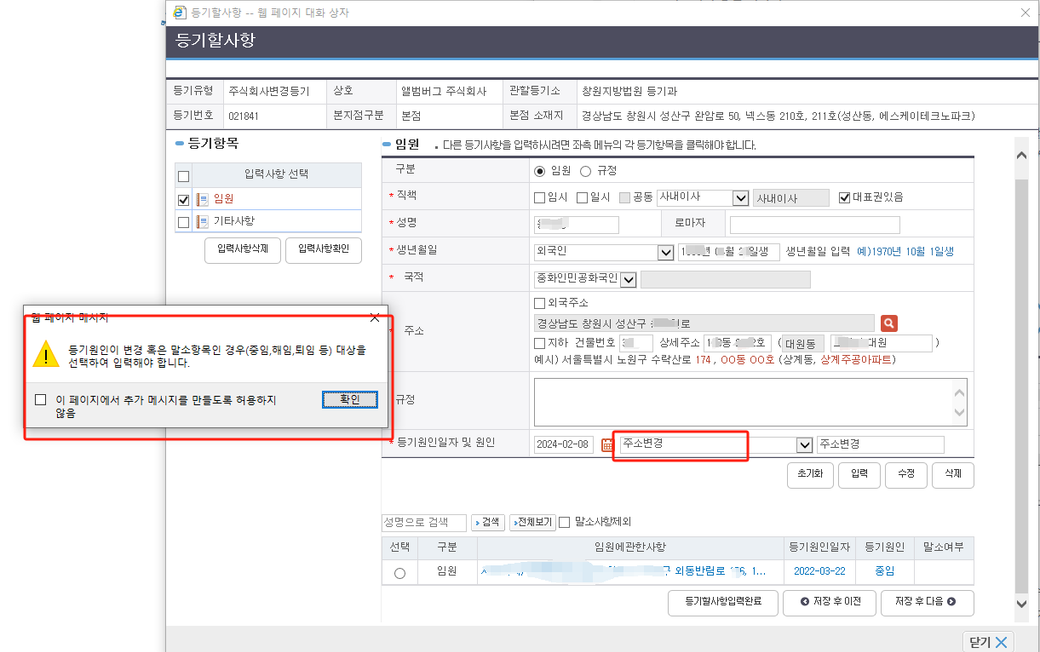1040x652 pixels.
Task: Click the yellow warning triangle icon
Action: point(46,354)
